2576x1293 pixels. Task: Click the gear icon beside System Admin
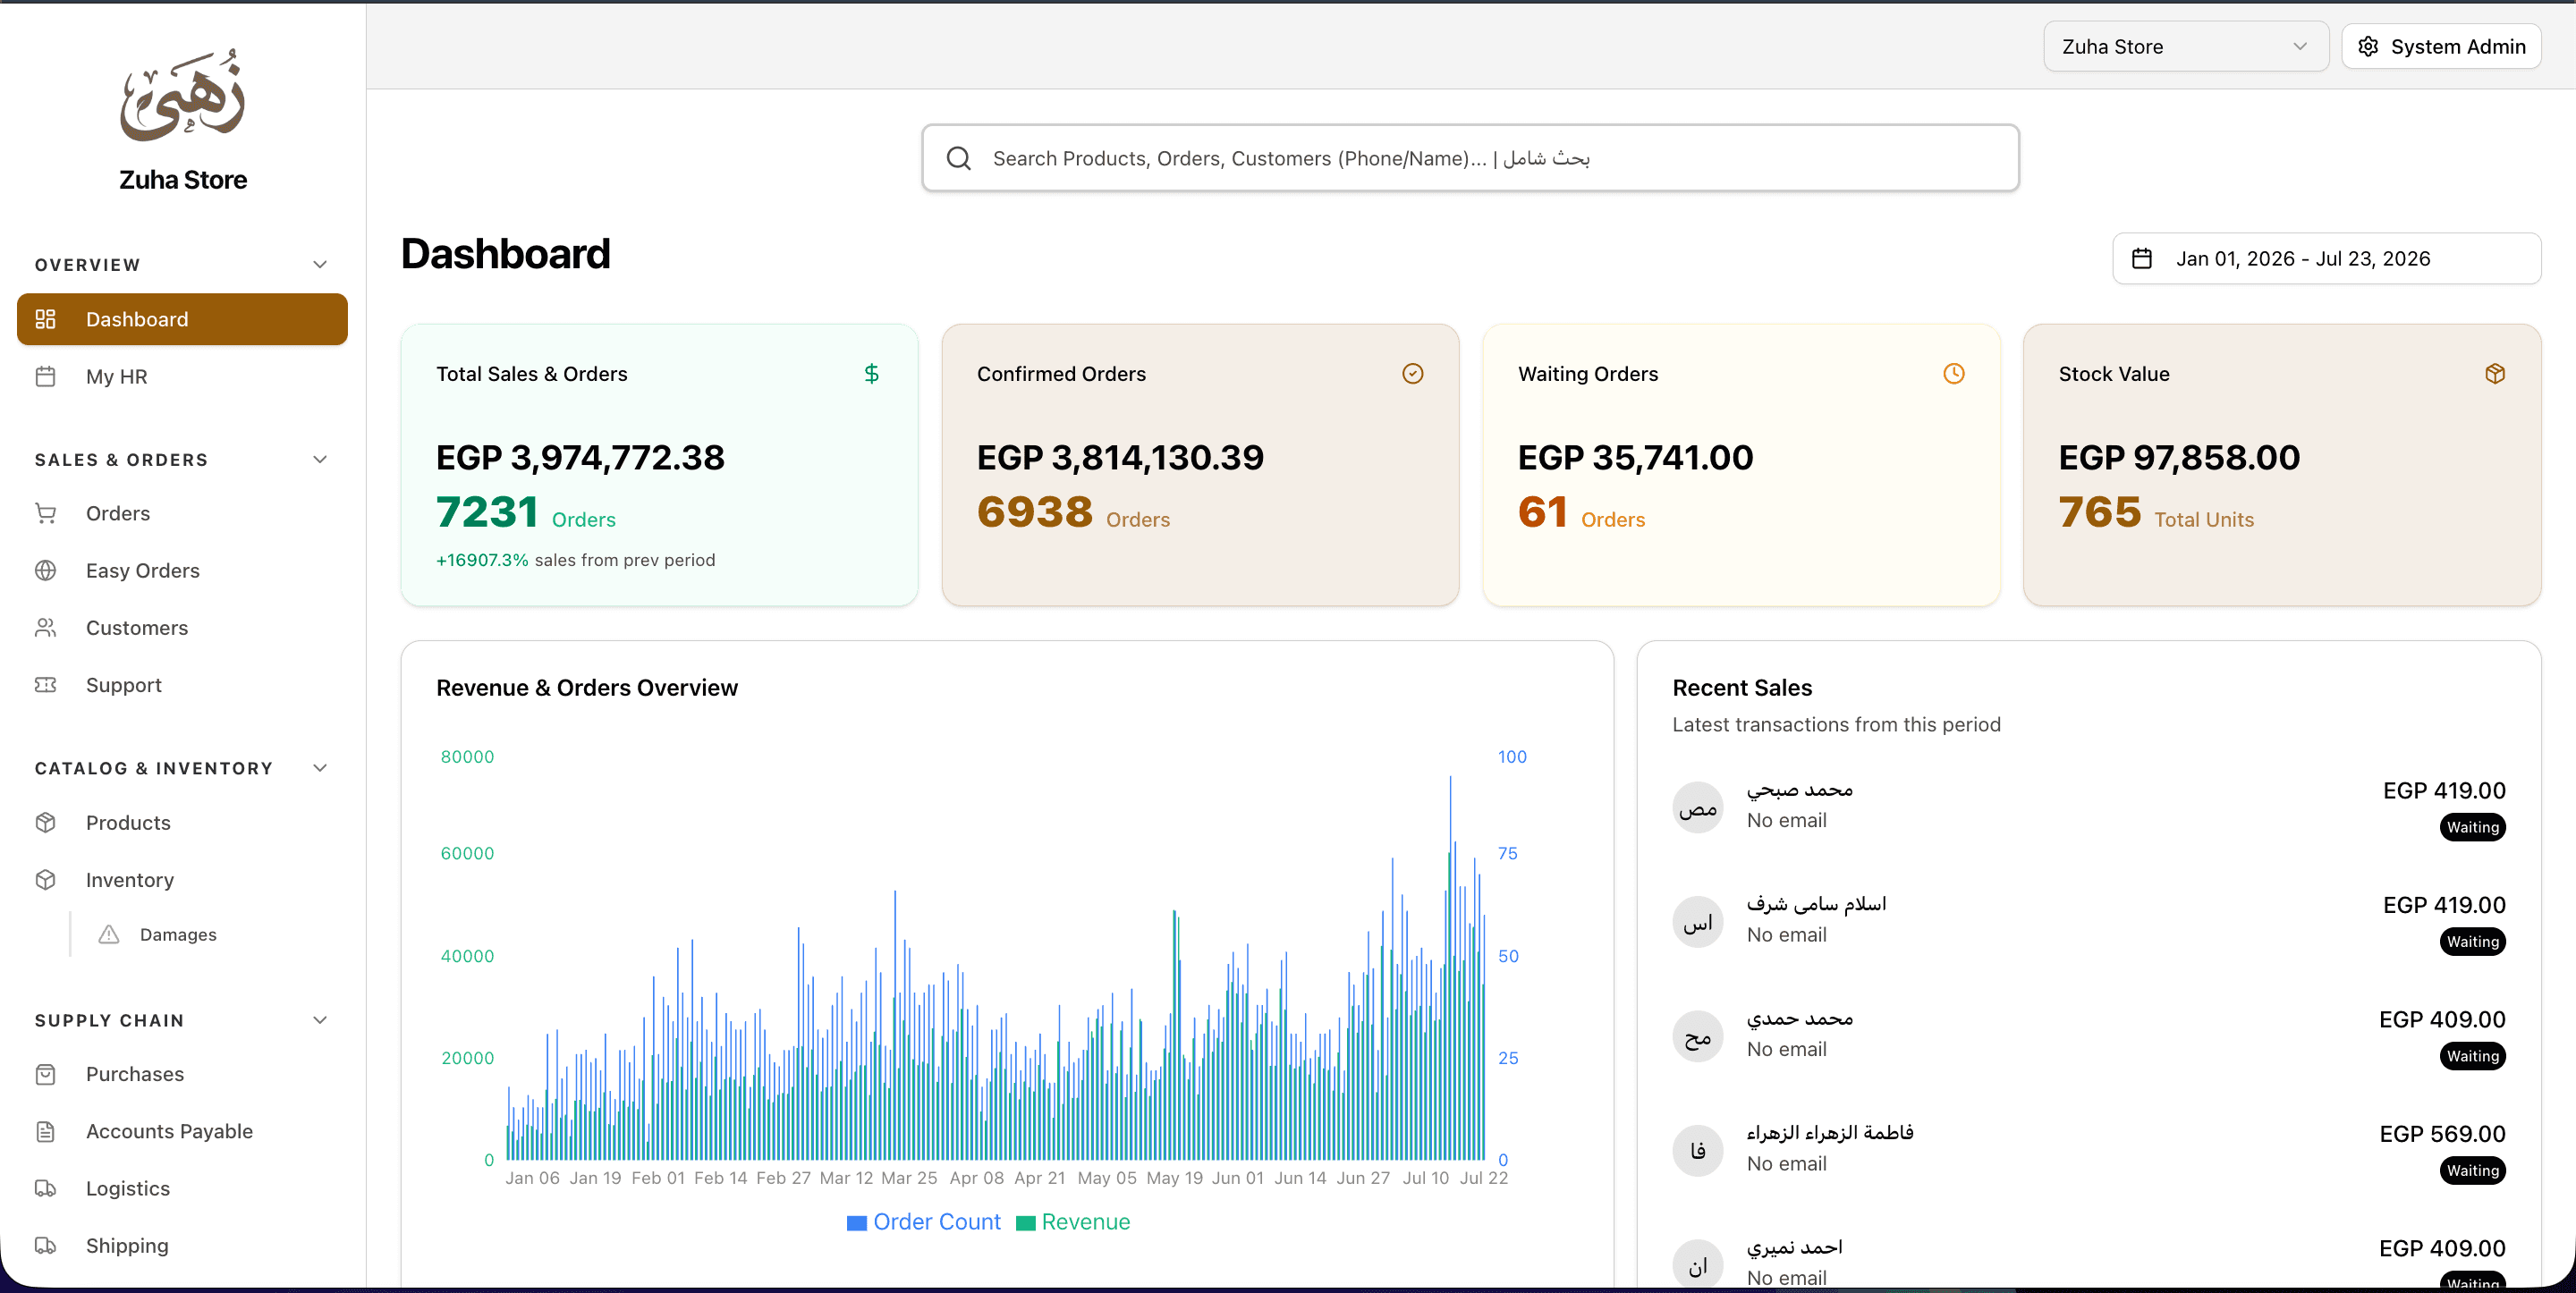(x=2367, y=46)
